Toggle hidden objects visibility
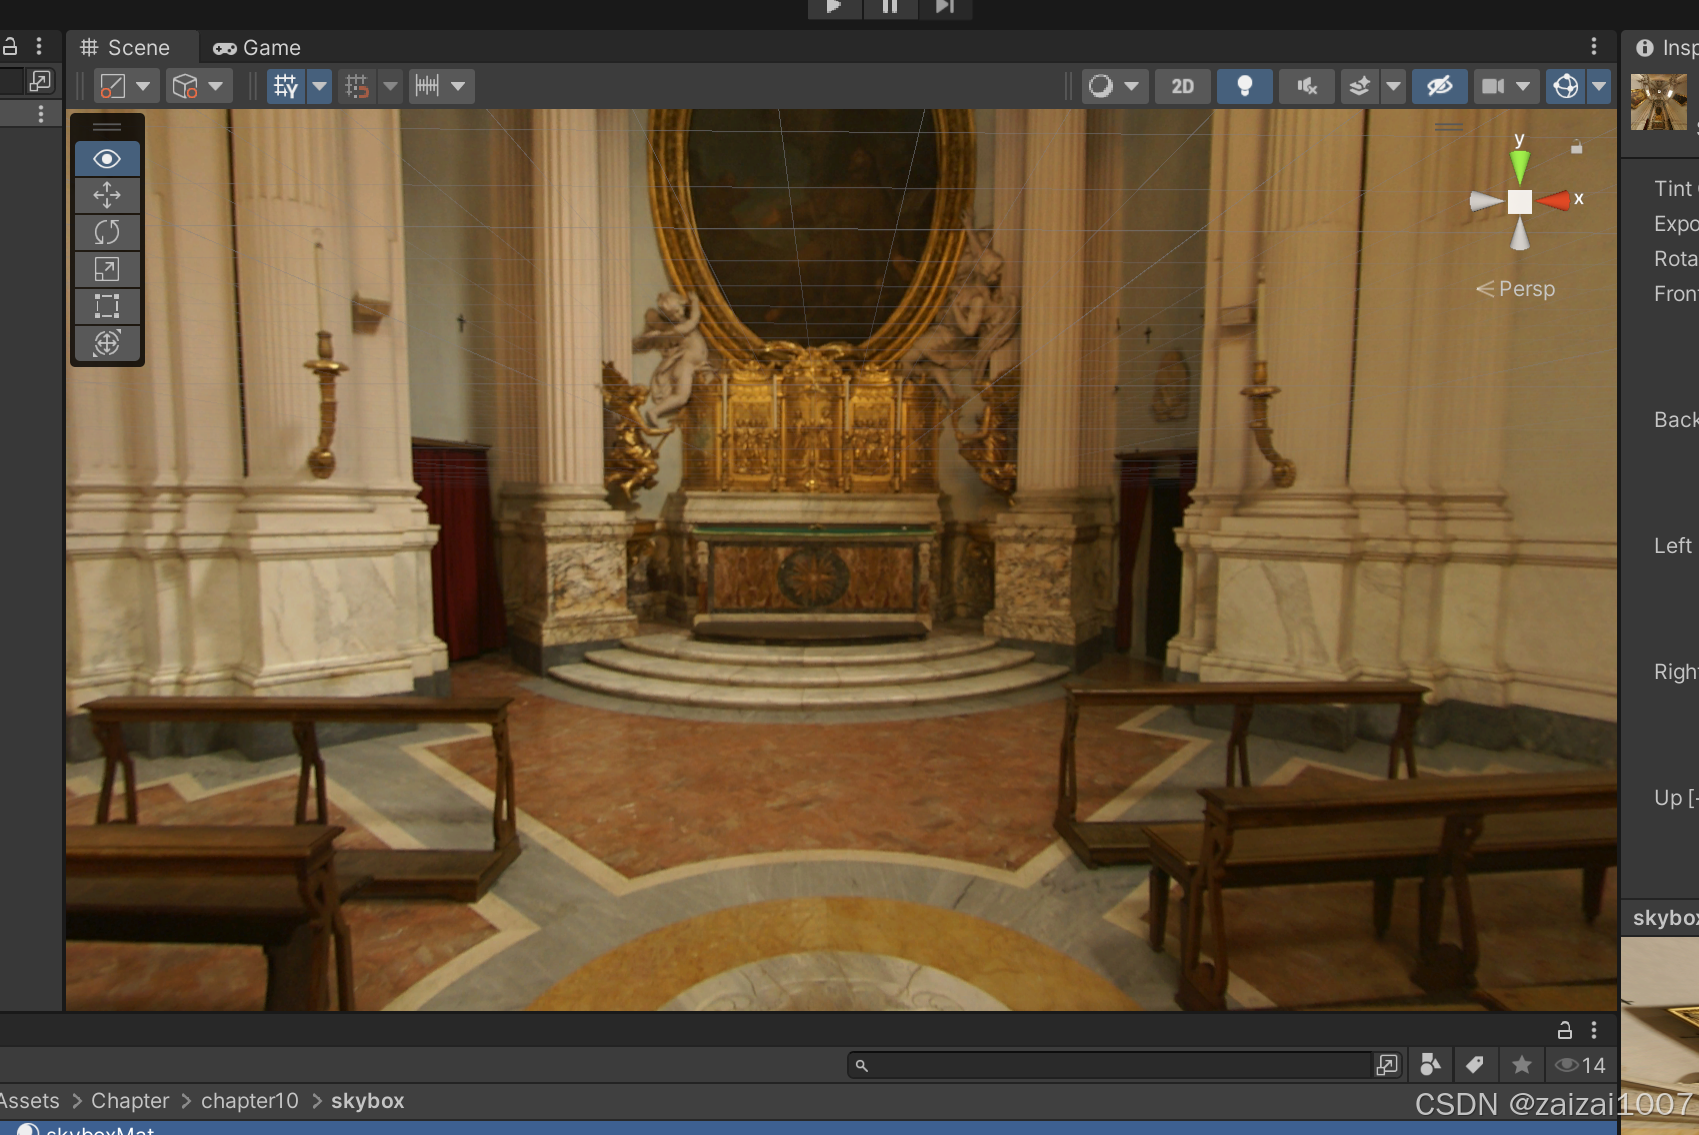The image size is (1699, 1135). (x=1440, y=86)
